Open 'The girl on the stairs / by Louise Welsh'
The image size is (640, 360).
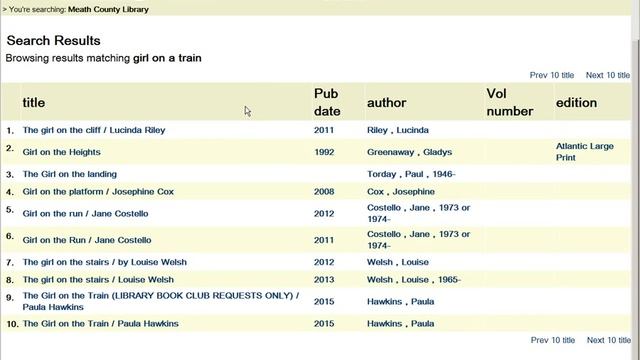pyautogui.click(x=104, y=262)
